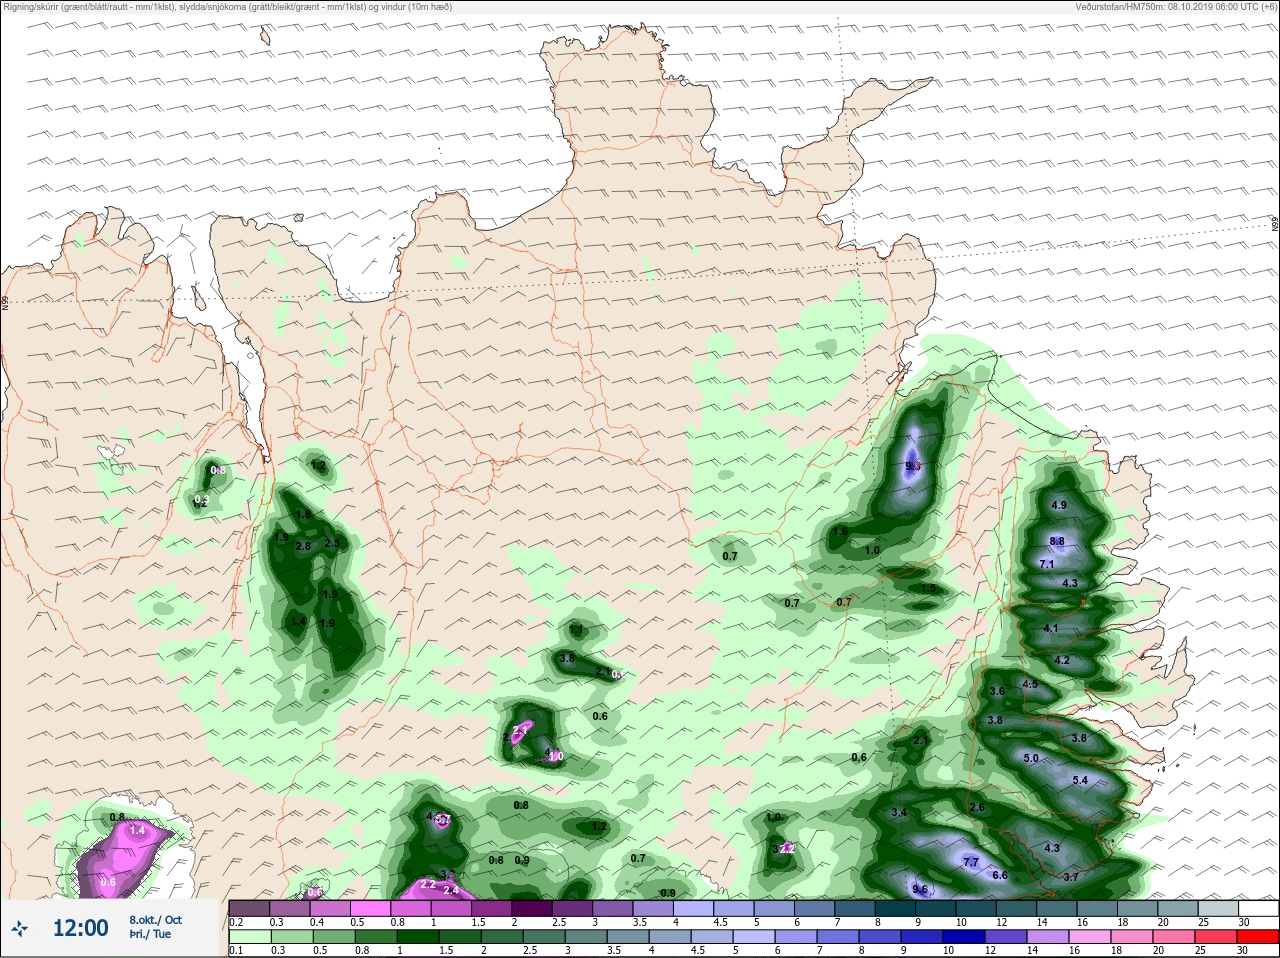Click the 4.2 precipitation value on map
This screenshot has height=958, width=1280.
(x=1062, y=660)
